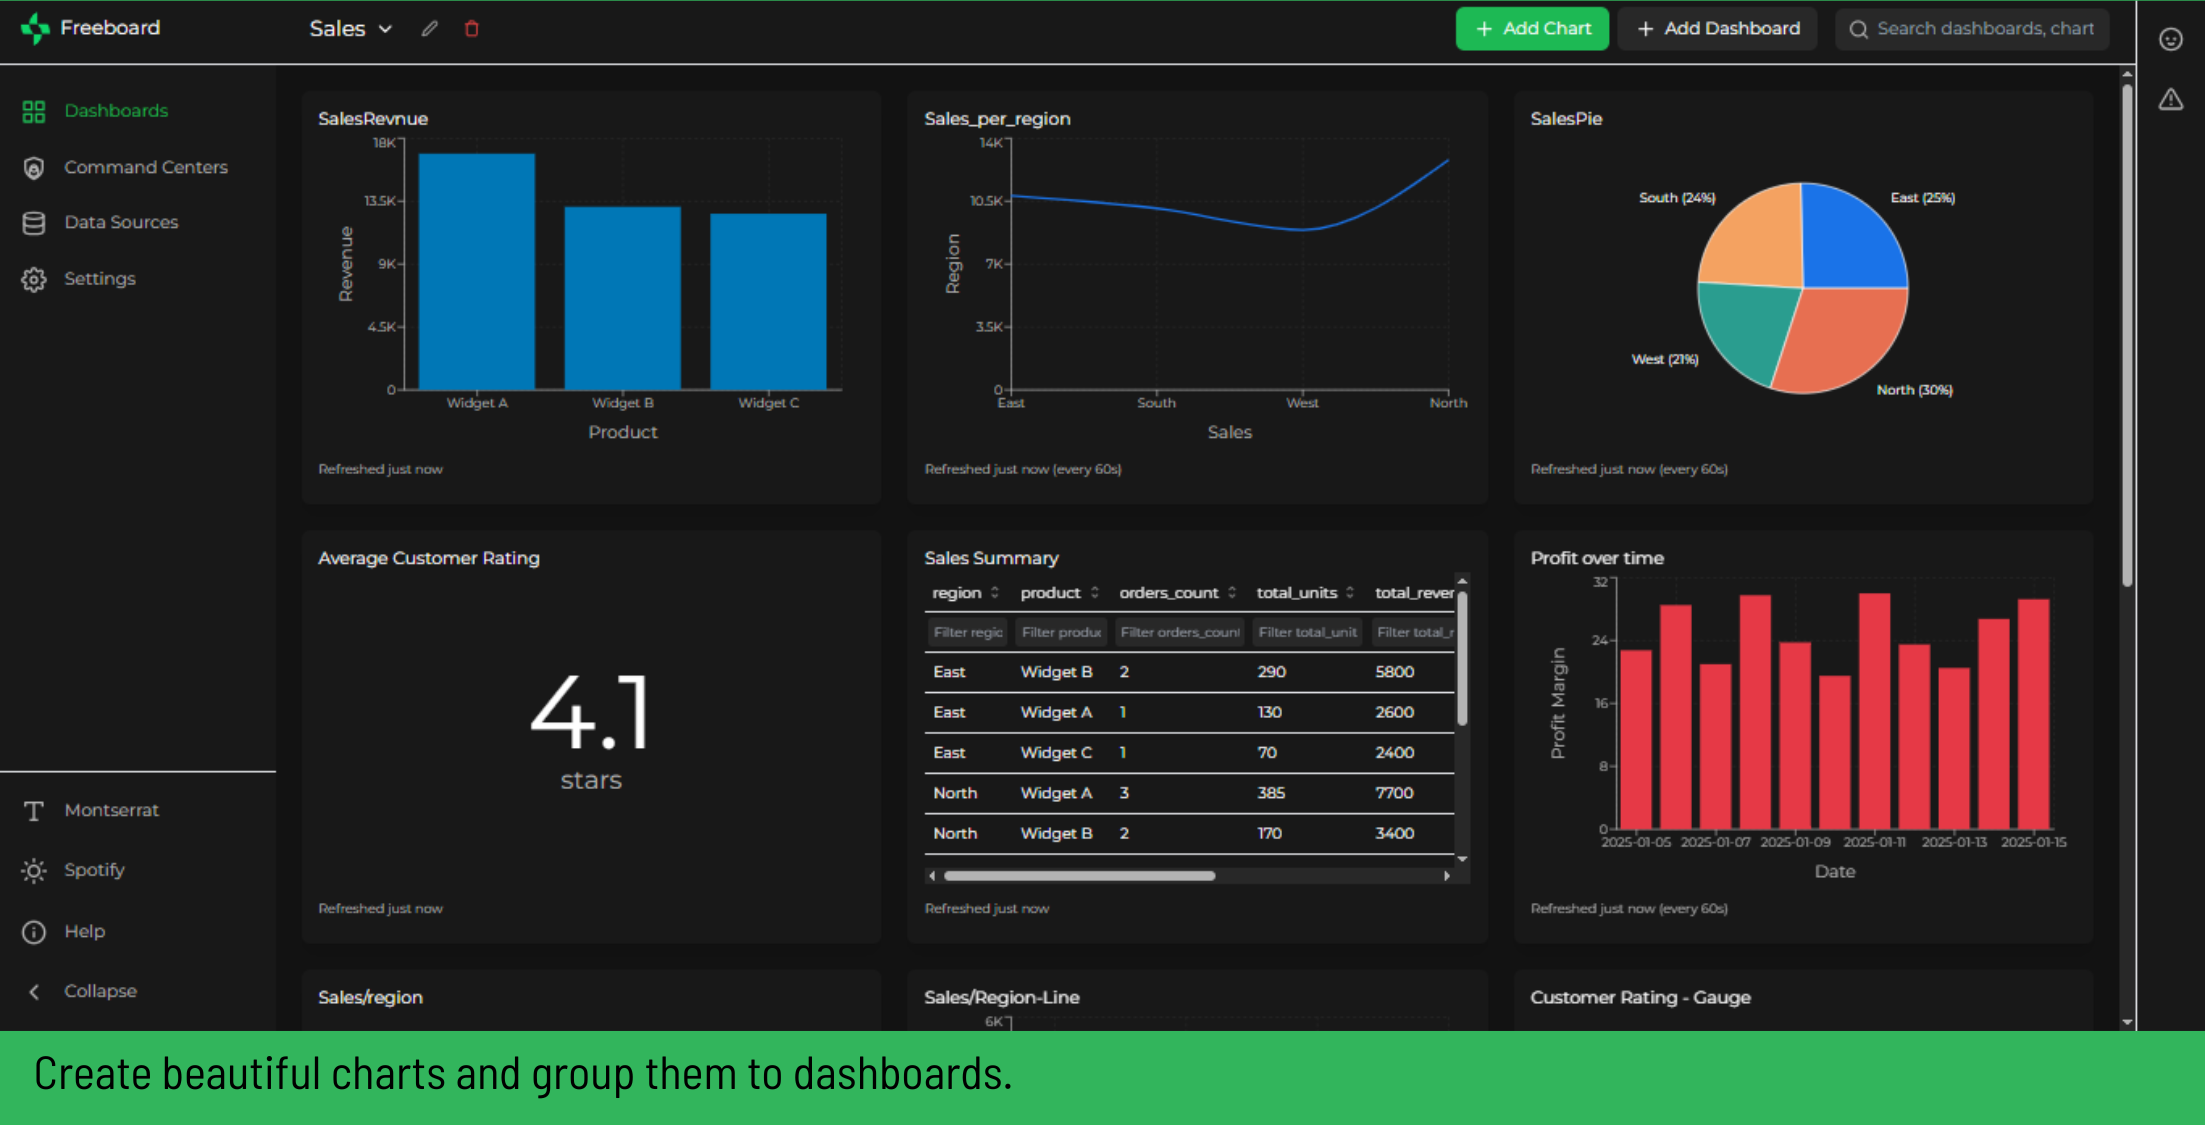The height and width of the screenshot is (1125, 2205).
Task: Edit the Sales dashboard name with pencil icon
Action: pos(429,28)
